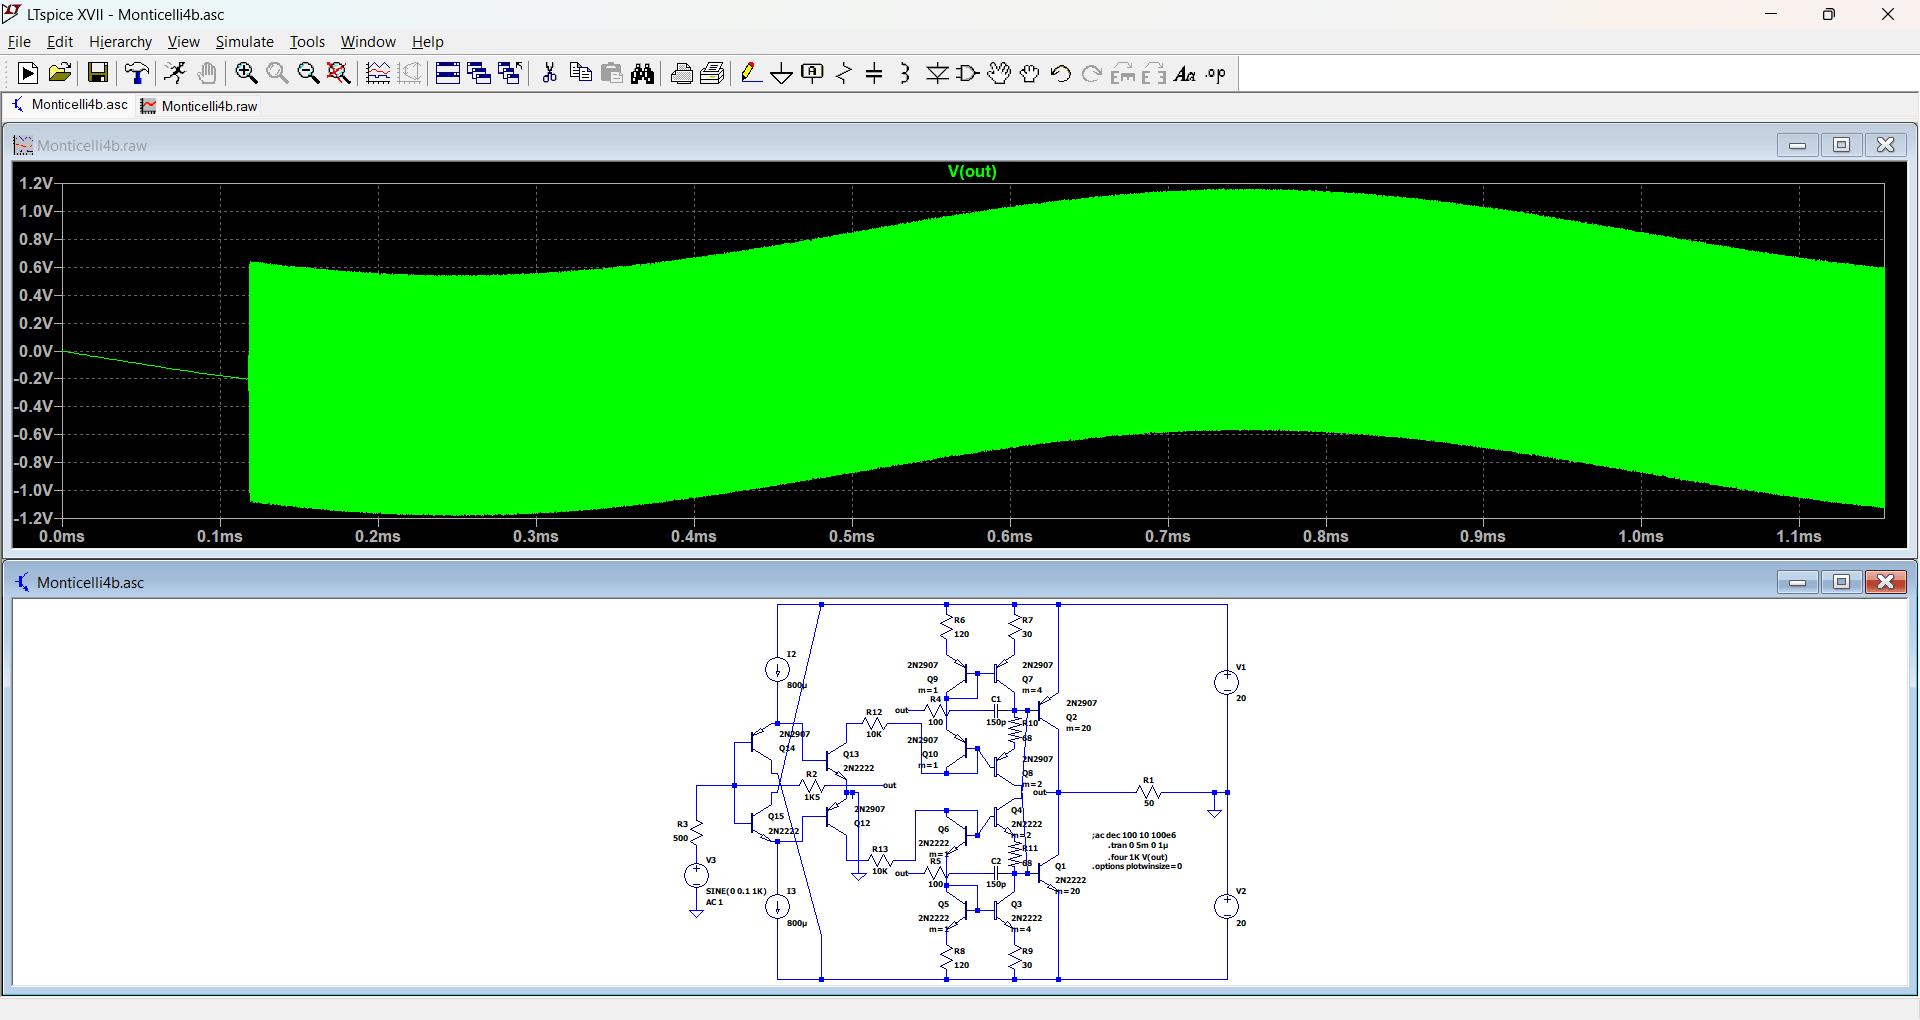Open the Tools menu
Screen dimensions: 1920x1020
click(x=307, y=42)
